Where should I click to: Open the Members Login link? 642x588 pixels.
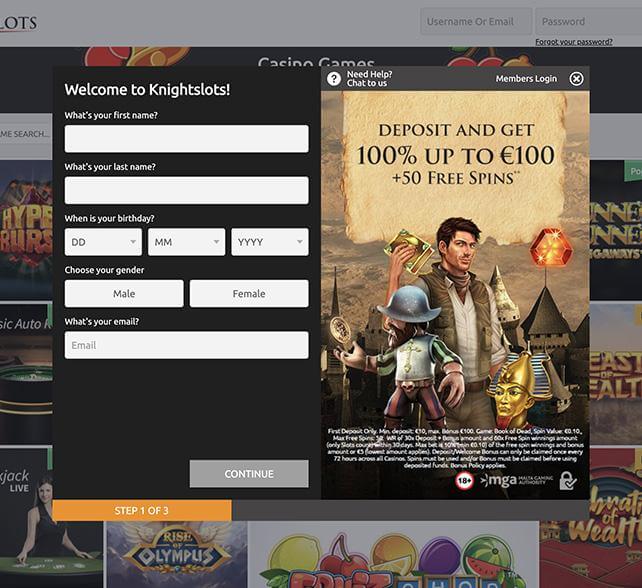click(526, 79)
